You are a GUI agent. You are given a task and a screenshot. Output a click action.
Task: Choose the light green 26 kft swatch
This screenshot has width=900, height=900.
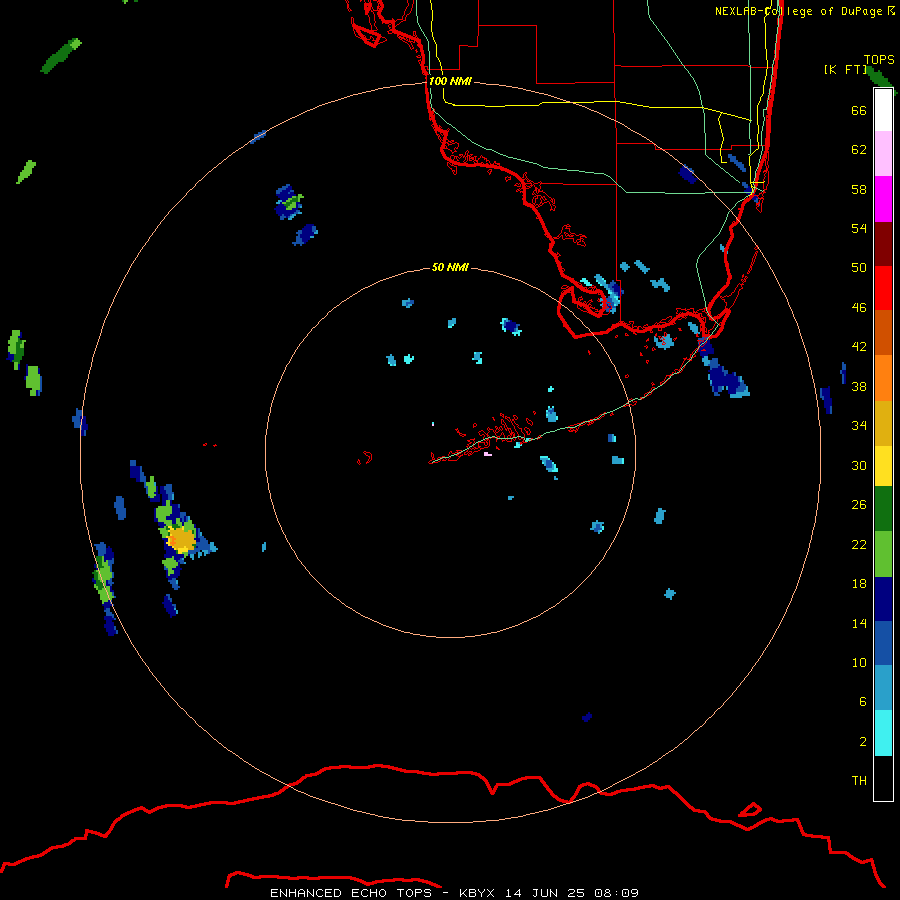[x=883, y=554]
